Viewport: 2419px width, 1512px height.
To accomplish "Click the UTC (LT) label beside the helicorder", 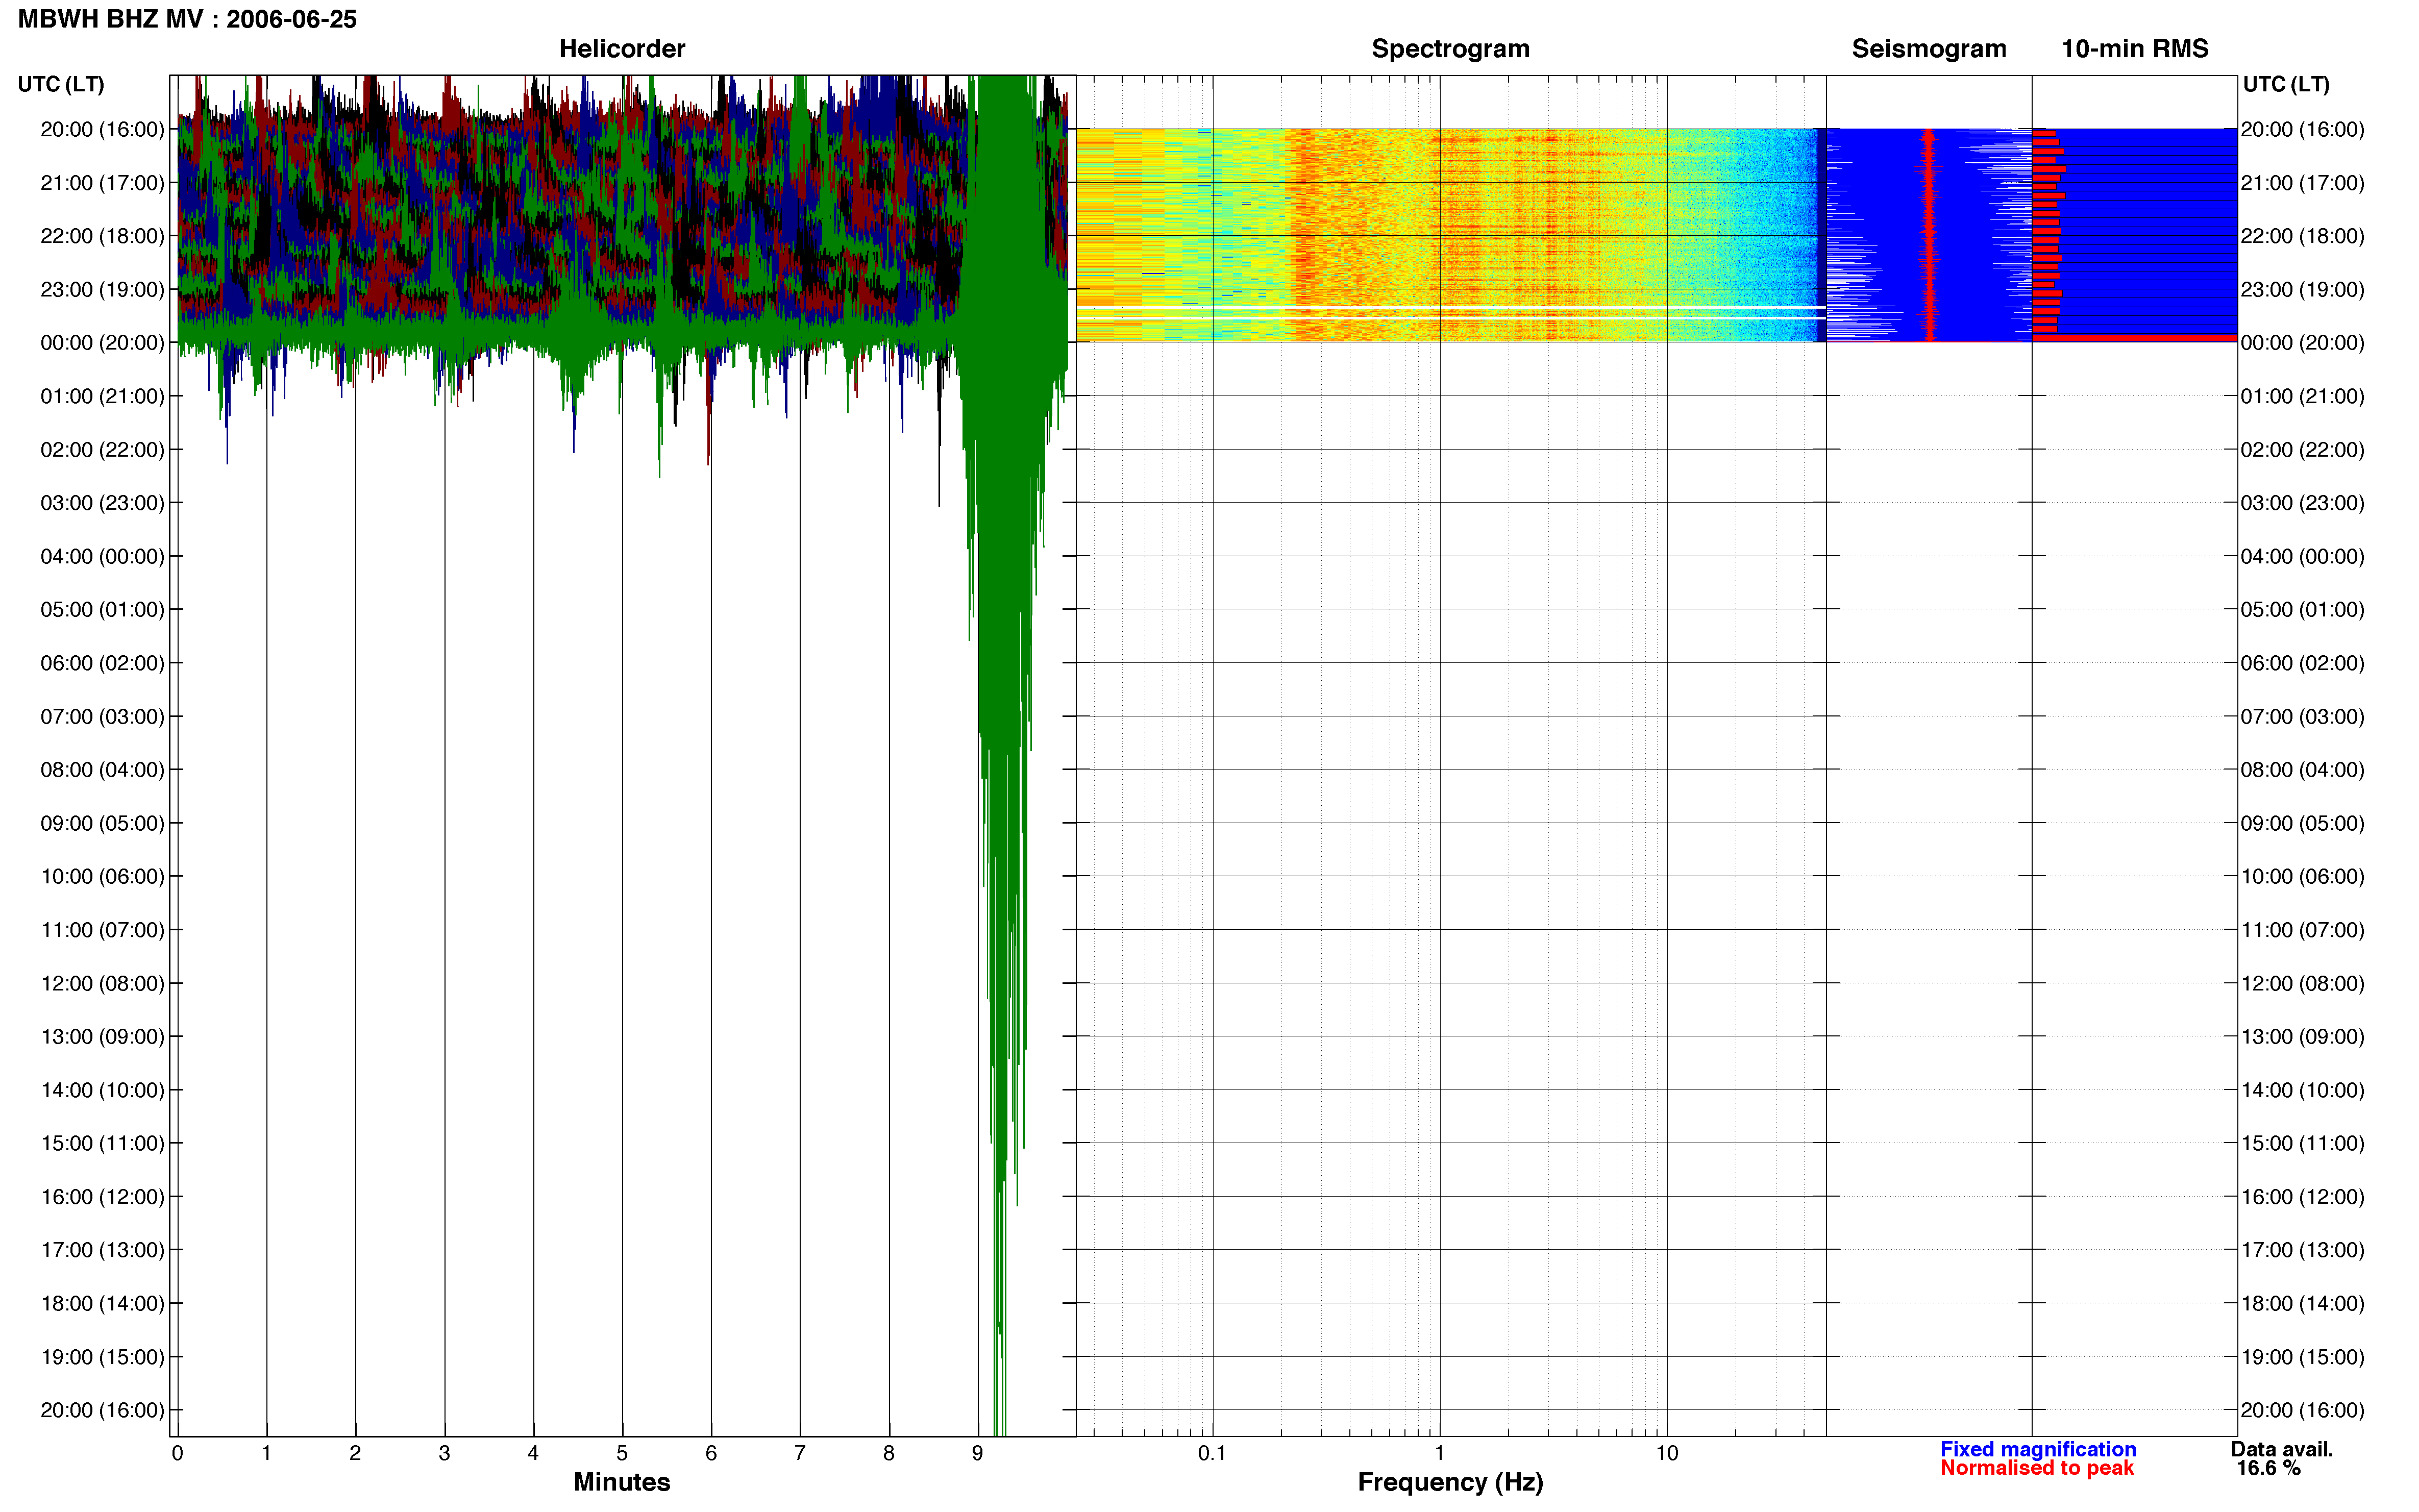I will click(x=61, y=84).
